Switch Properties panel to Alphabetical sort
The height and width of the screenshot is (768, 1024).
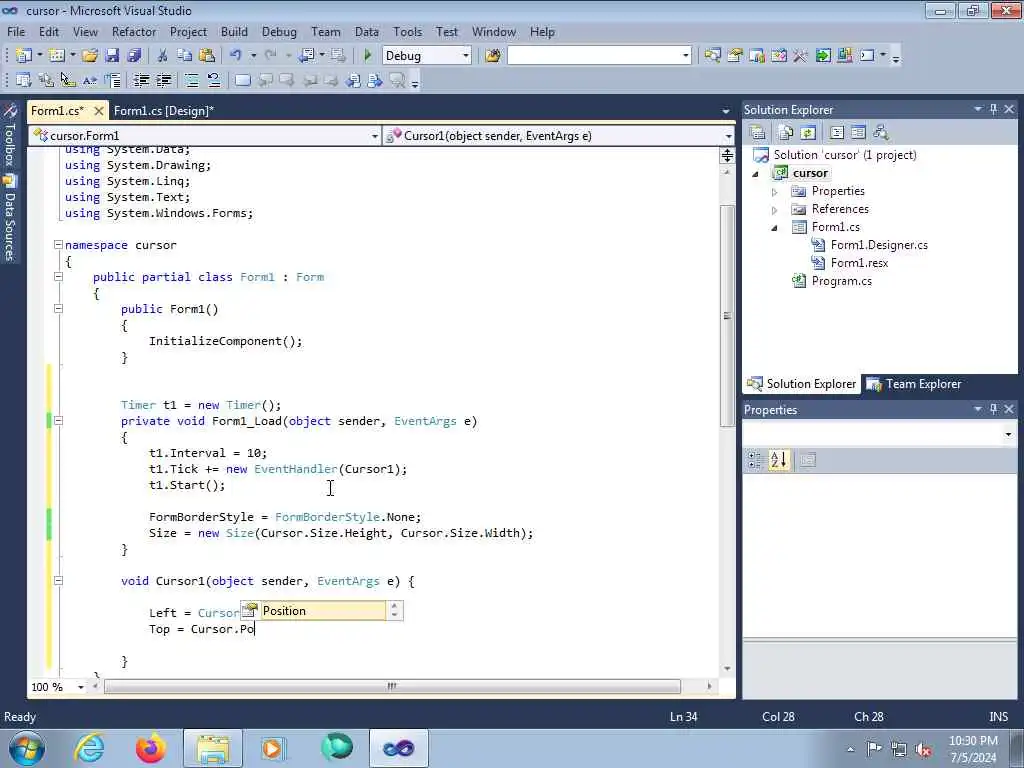pyautogui.click(x=778, y=460)
